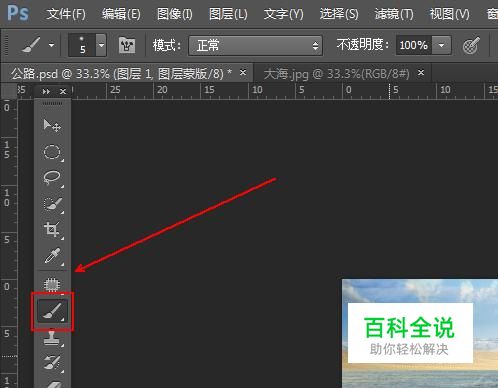This screenshot has height=388, width=498.
Task: Open the 编辑(E) menu
Action: coord(121,14)
